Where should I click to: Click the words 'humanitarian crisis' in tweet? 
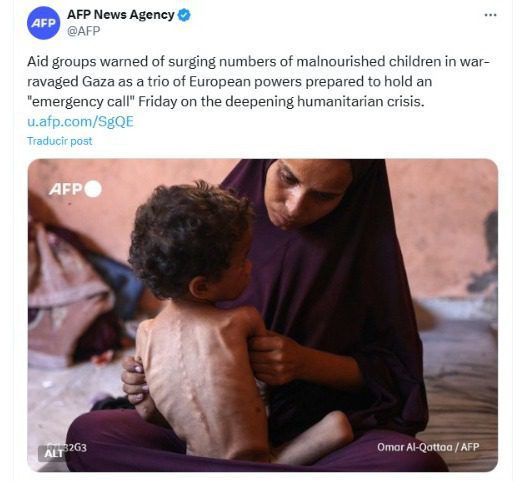coord(360,101)
